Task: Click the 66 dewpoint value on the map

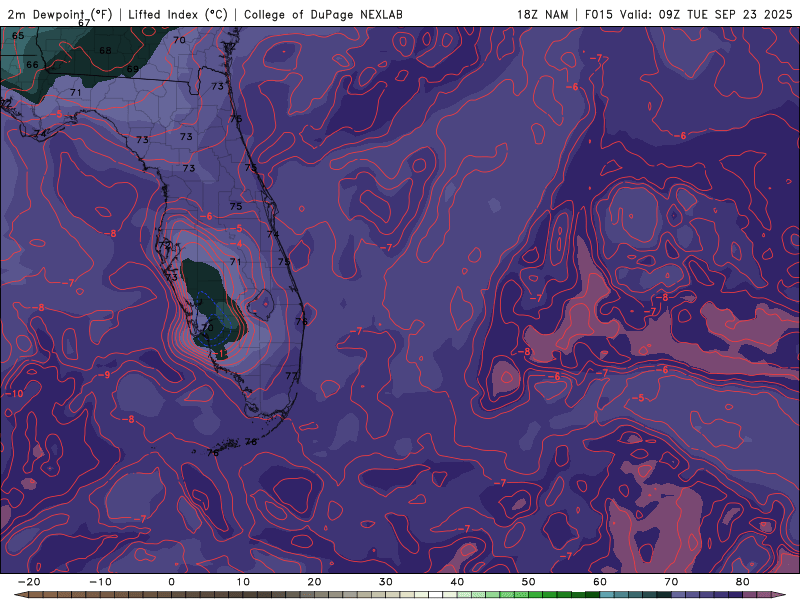Action: (x=32, y=65)
